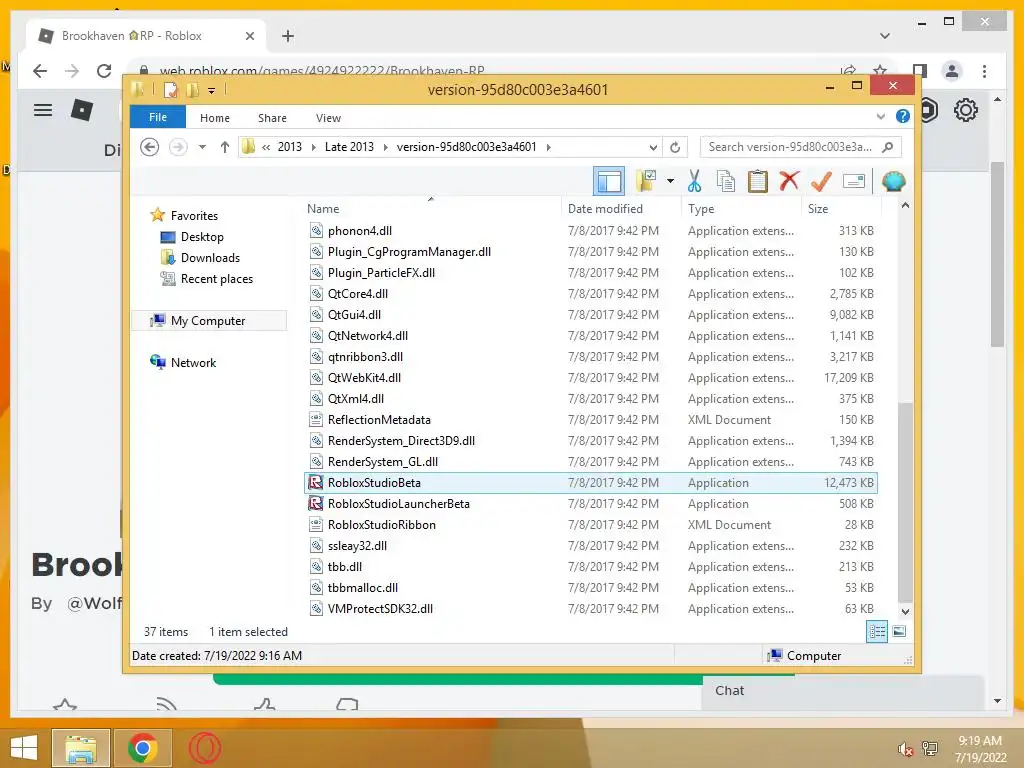This screenshot has width=1024, height=768.
Task: Select Network in navigation pane
Action: pyautogui.click(x=193, y=362)
